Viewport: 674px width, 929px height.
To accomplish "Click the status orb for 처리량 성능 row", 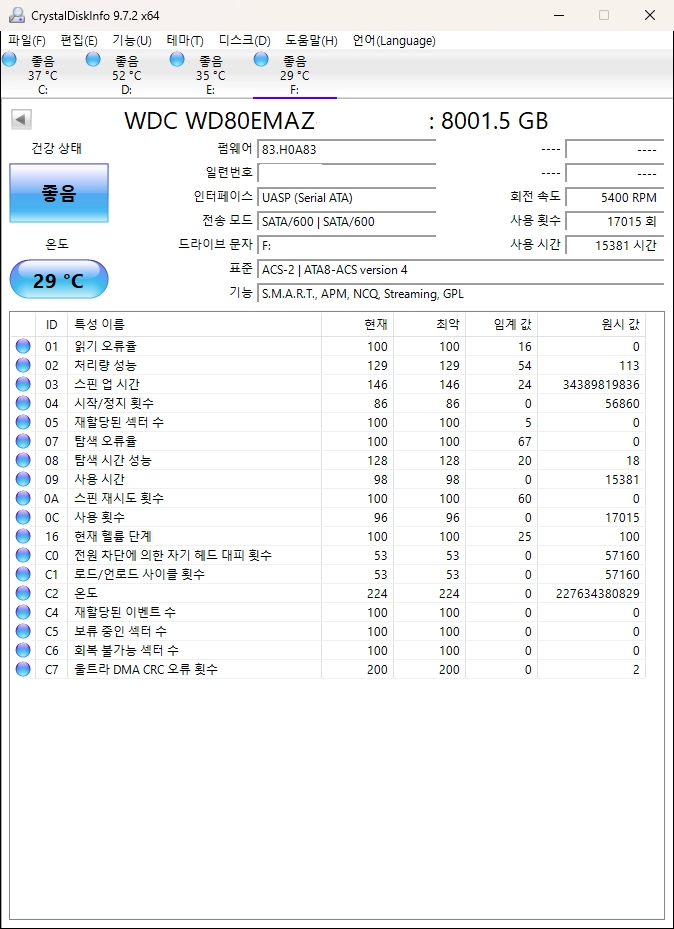I will pyautogui.click(x=23, y=365).
